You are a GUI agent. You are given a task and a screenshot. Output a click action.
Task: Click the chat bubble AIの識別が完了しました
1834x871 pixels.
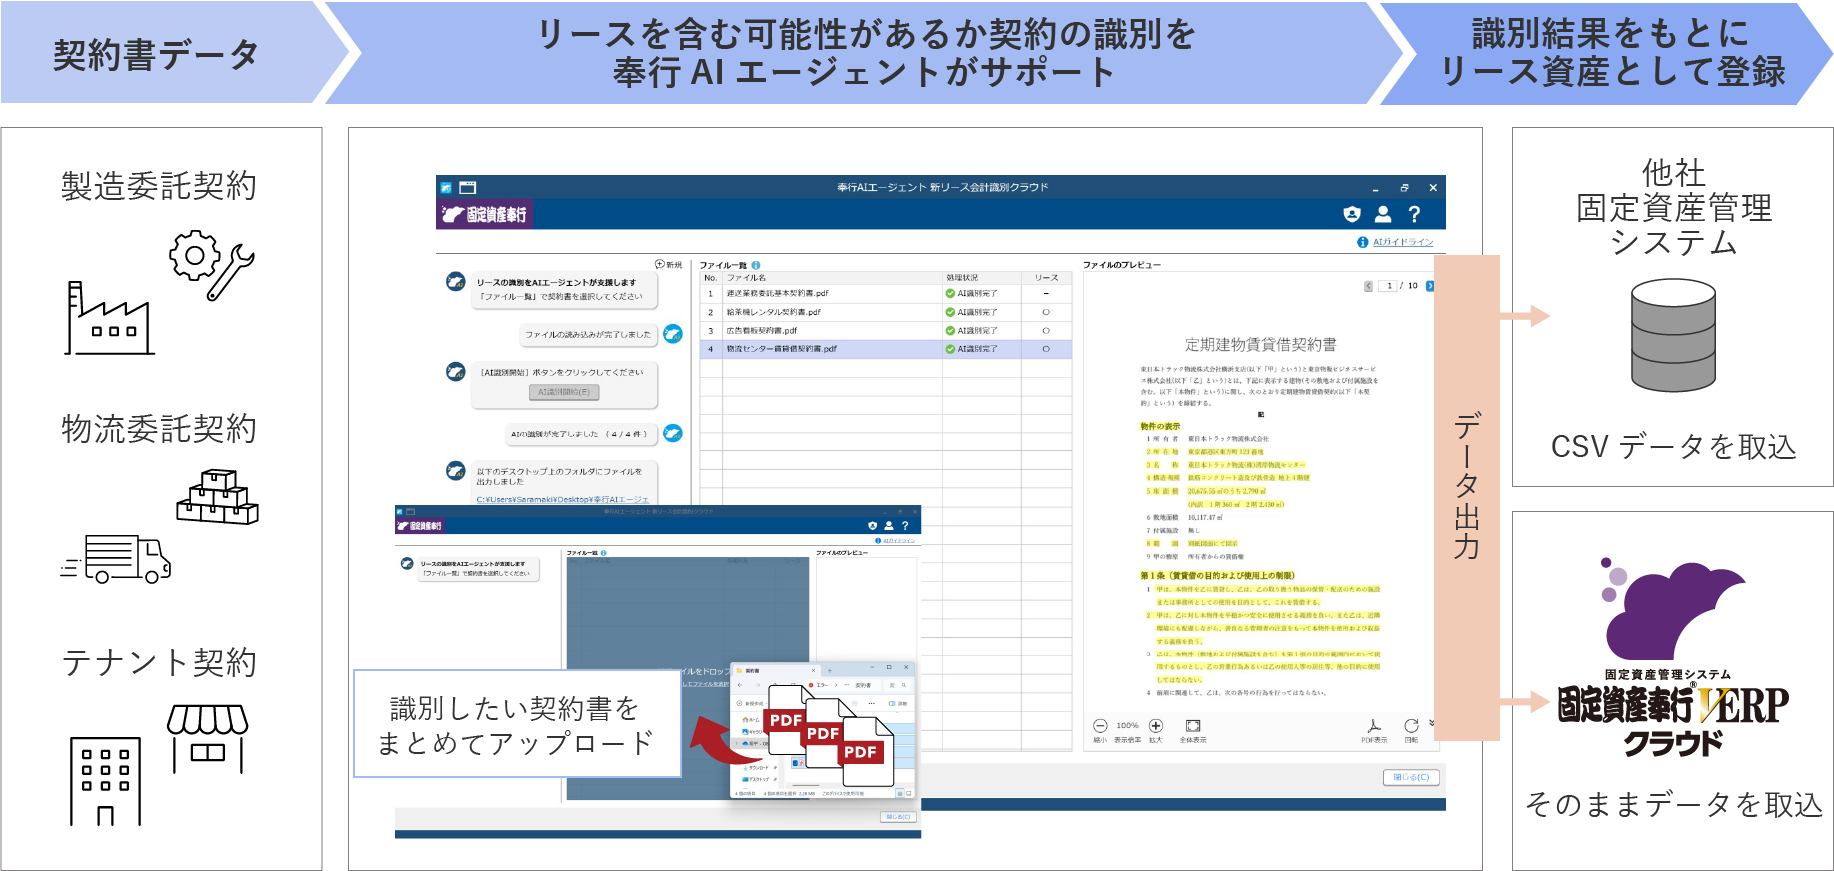(580, 434)
